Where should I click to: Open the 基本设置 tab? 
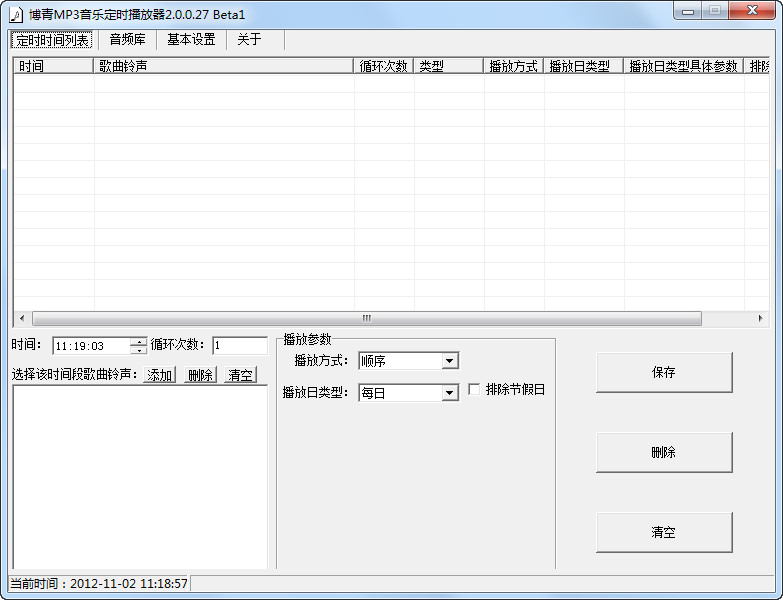tap(191, 39)
